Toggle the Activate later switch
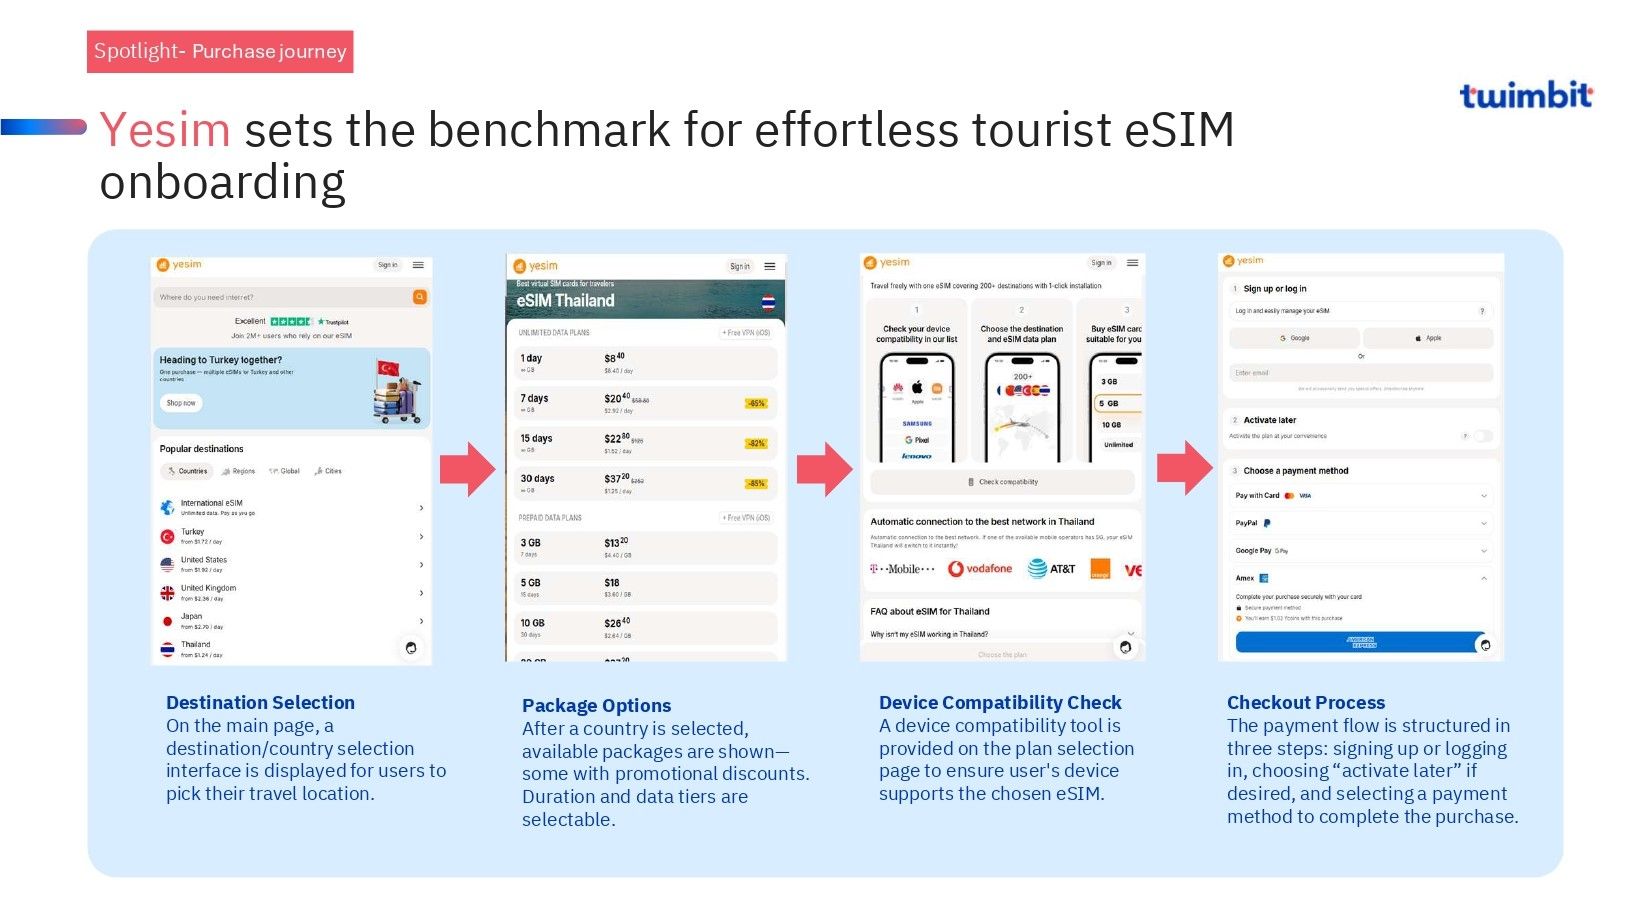The image size is (1650, 921). 1483,436
